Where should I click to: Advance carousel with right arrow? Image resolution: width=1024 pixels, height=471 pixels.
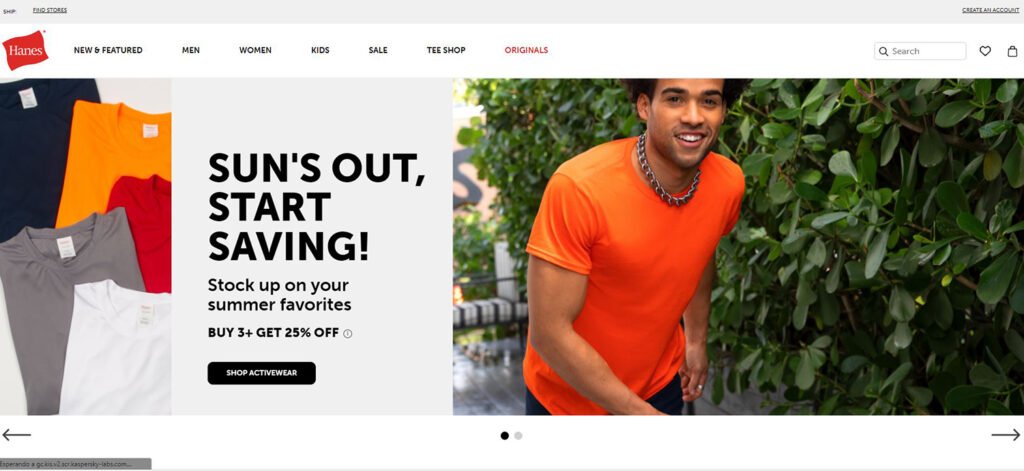pos(1005,434)
